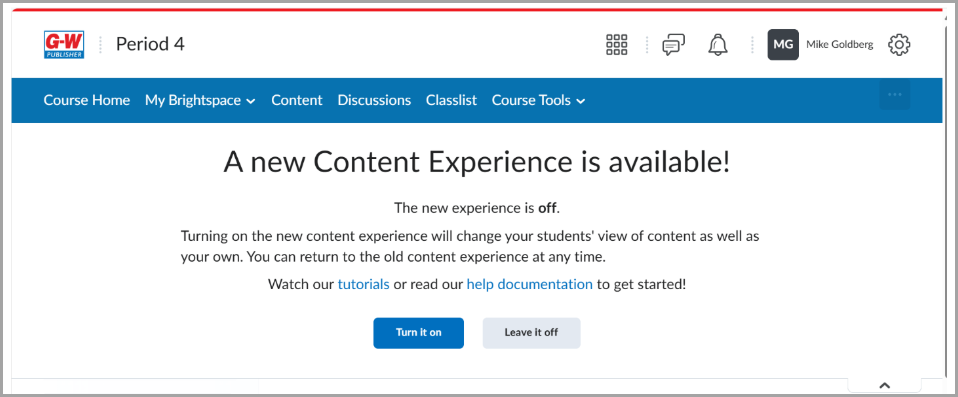Open the Classlist navigation item

pyautogui.click(x=452, y=100)
